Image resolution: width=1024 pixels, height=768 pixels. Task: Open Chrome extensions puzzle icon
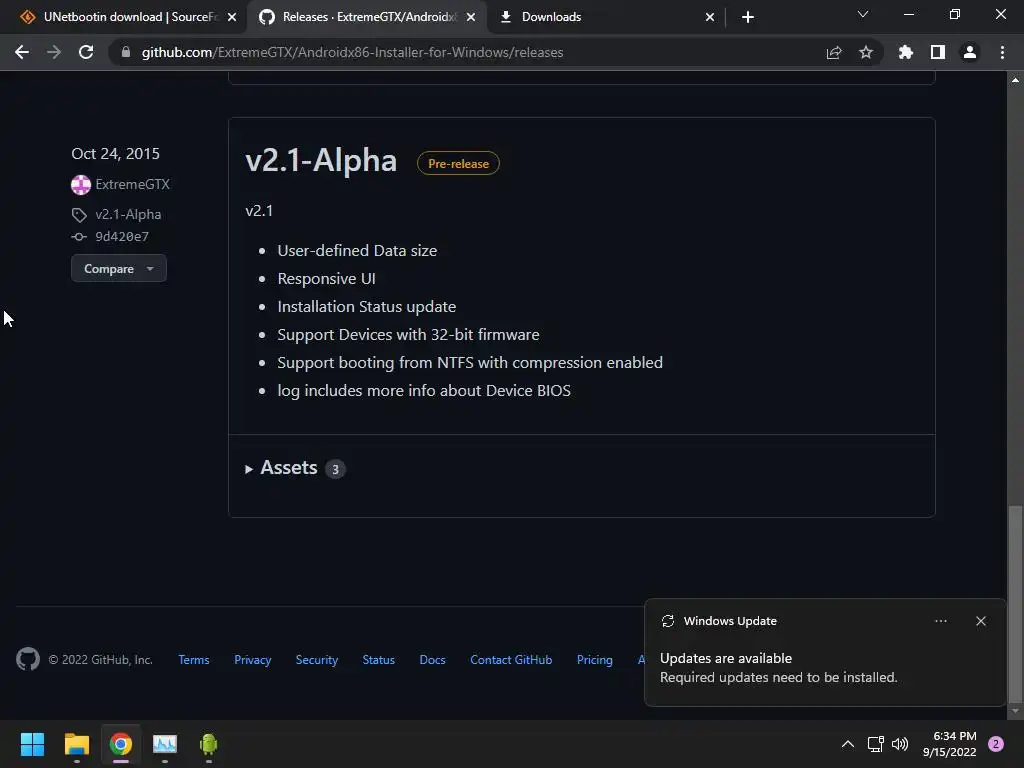906,52
